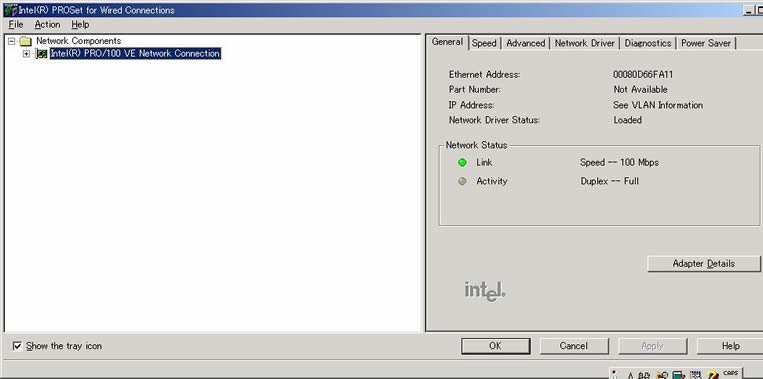The width and height of the screenshot is (763, 379).
Task: Click the See VLAN Information text
Action: (658, 105)
